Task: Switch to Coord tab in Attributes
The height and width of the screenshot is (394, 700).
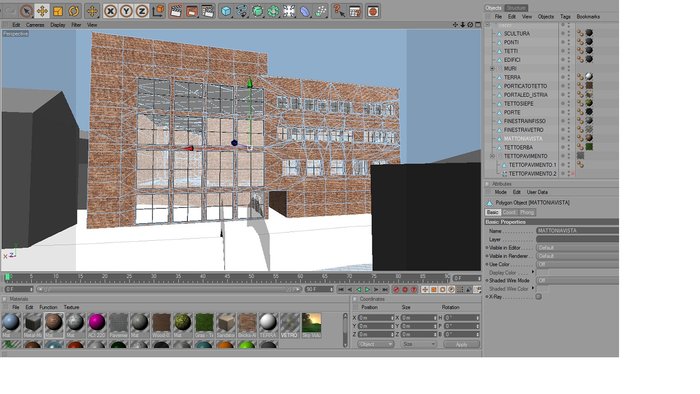Action: coord(509,212)
